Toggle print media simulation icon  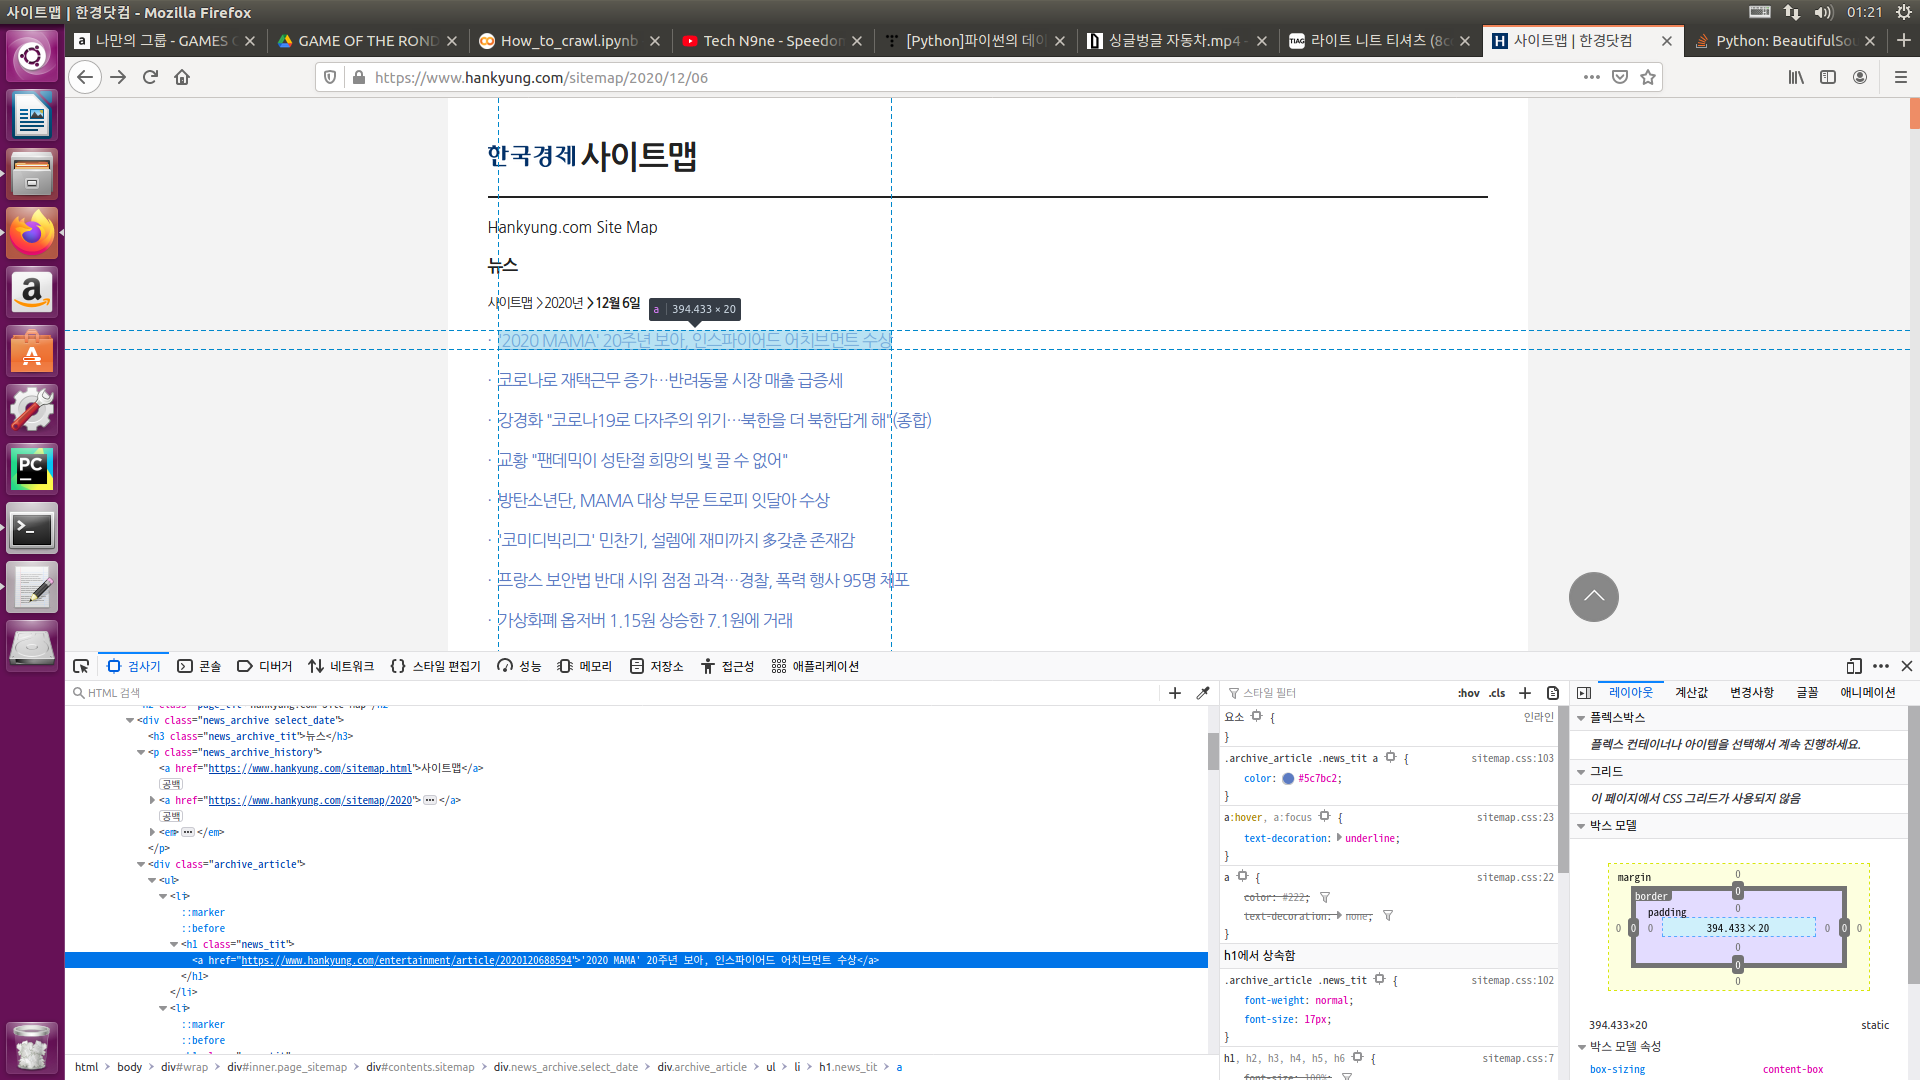coord(1553,693)
